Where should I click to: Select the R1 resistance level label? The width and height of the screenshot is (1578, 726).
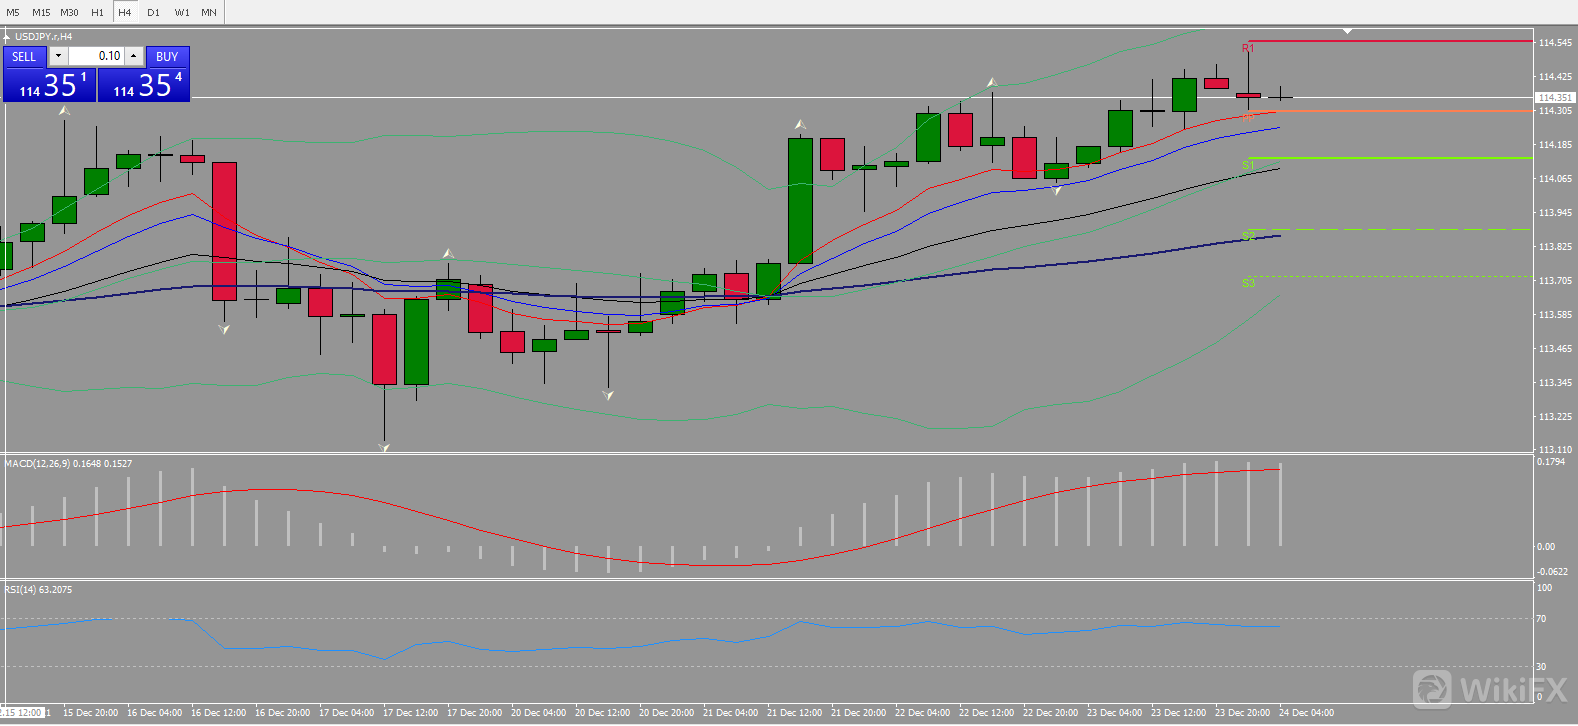(1247, 48)
